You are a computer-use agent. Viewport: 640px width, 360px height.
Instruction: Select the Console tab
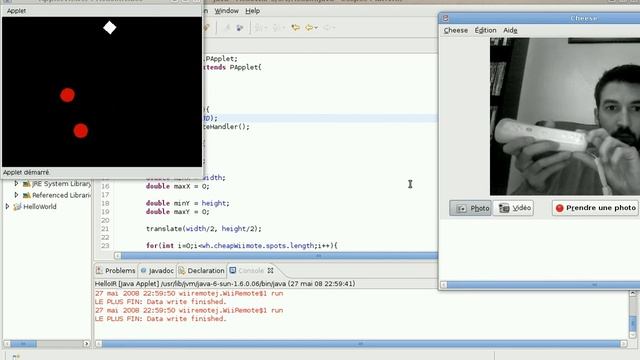tap(251, 271)
